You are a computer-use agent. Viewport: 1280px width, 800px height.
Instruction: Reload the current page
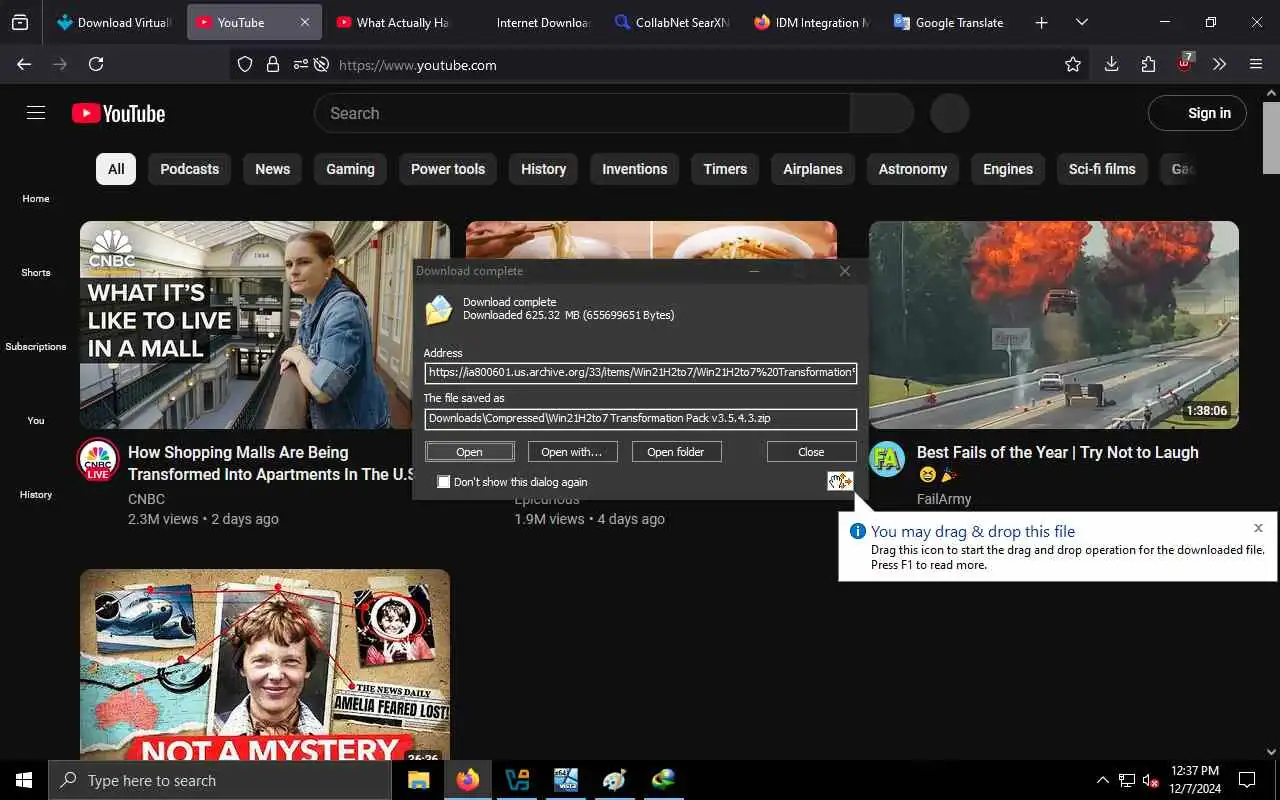click(96, 64)
